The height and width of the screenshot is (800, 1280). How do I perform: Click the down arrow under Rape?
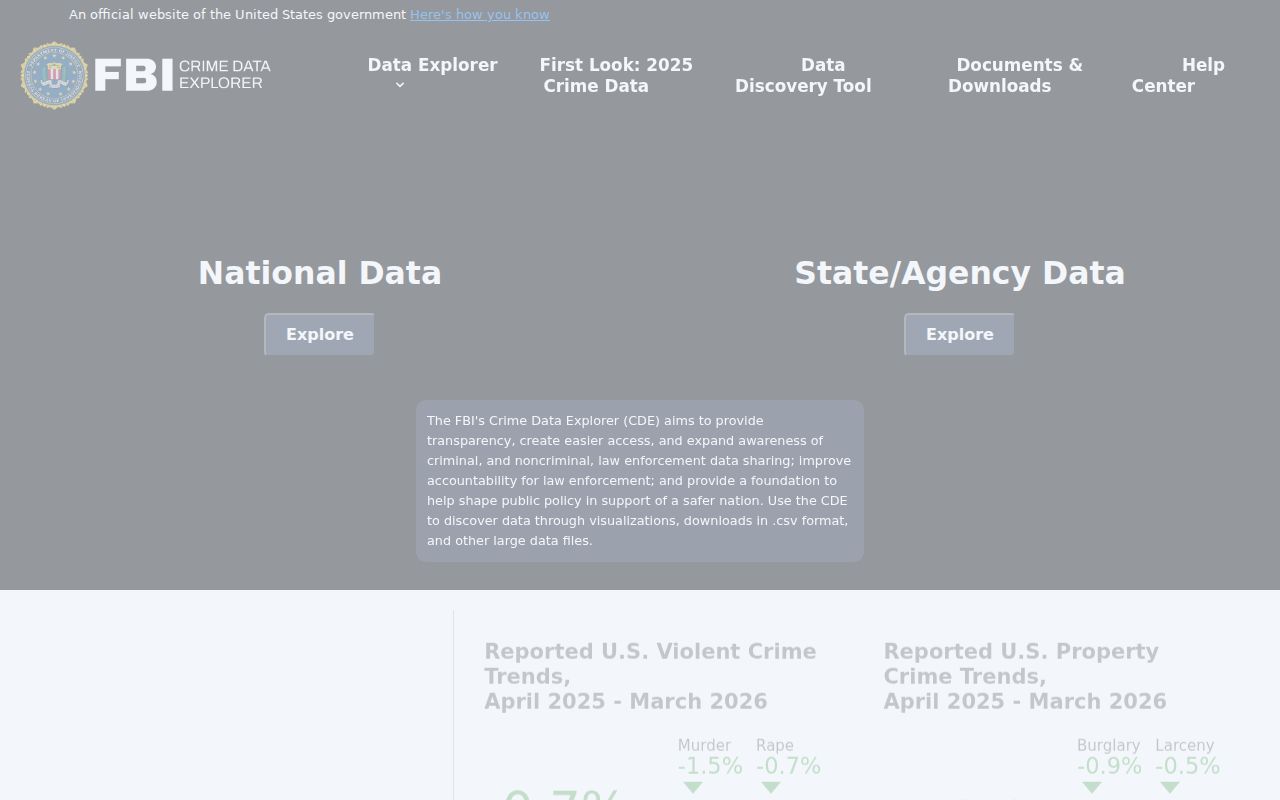[770, 788]
